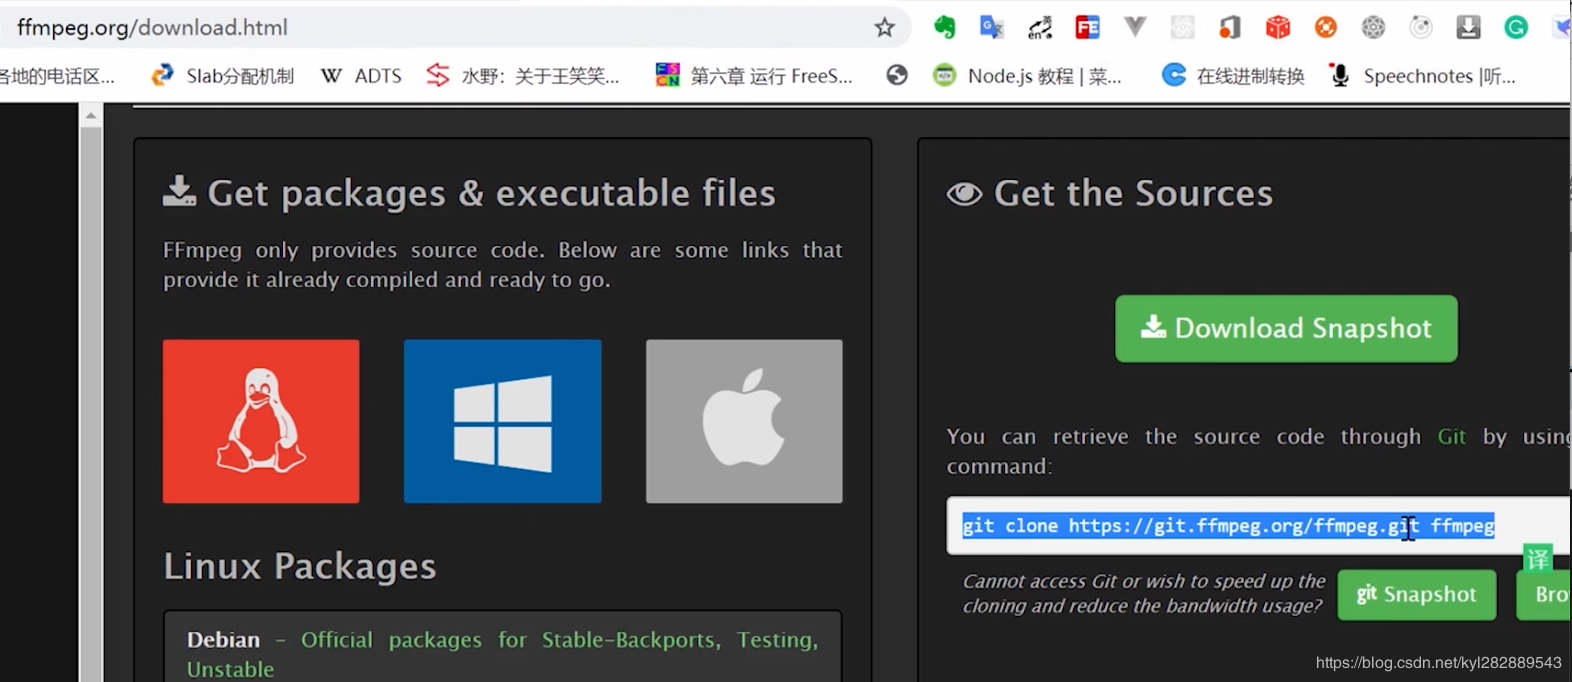
Task: Open the ADTS Wikipedia bookmark
Action: click(361, 76)
